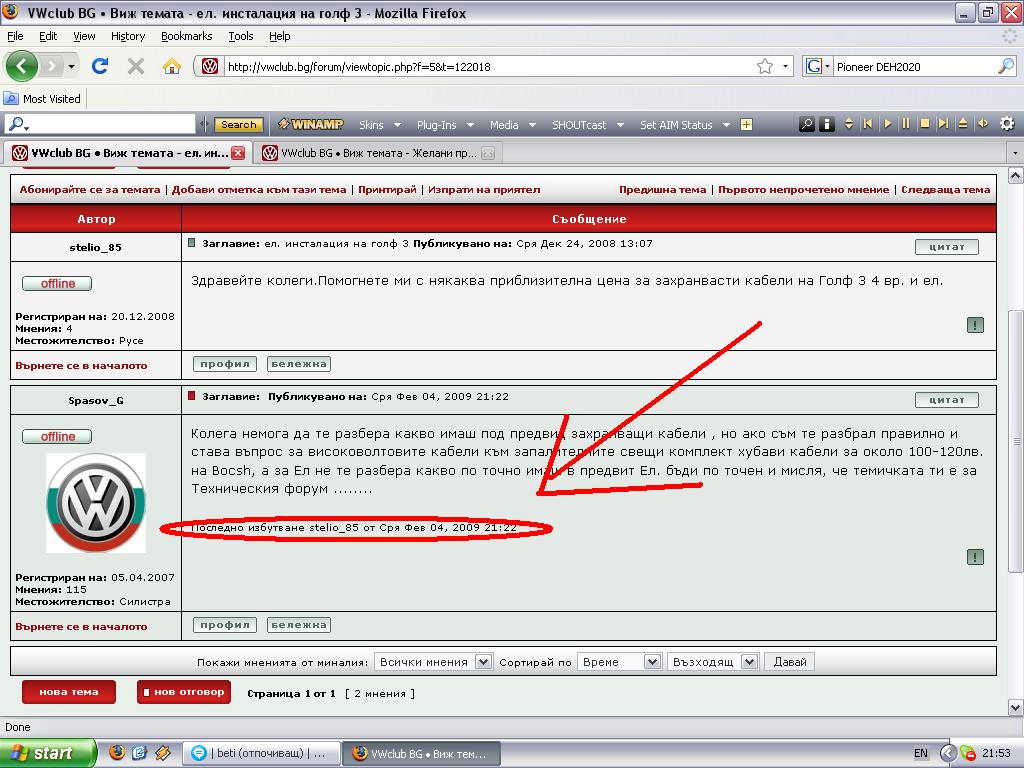Image resolution: width=1024 pixels, height=768 pixels.
Task: Click the Firefox Reload page icon
Action: pos(99,66)
